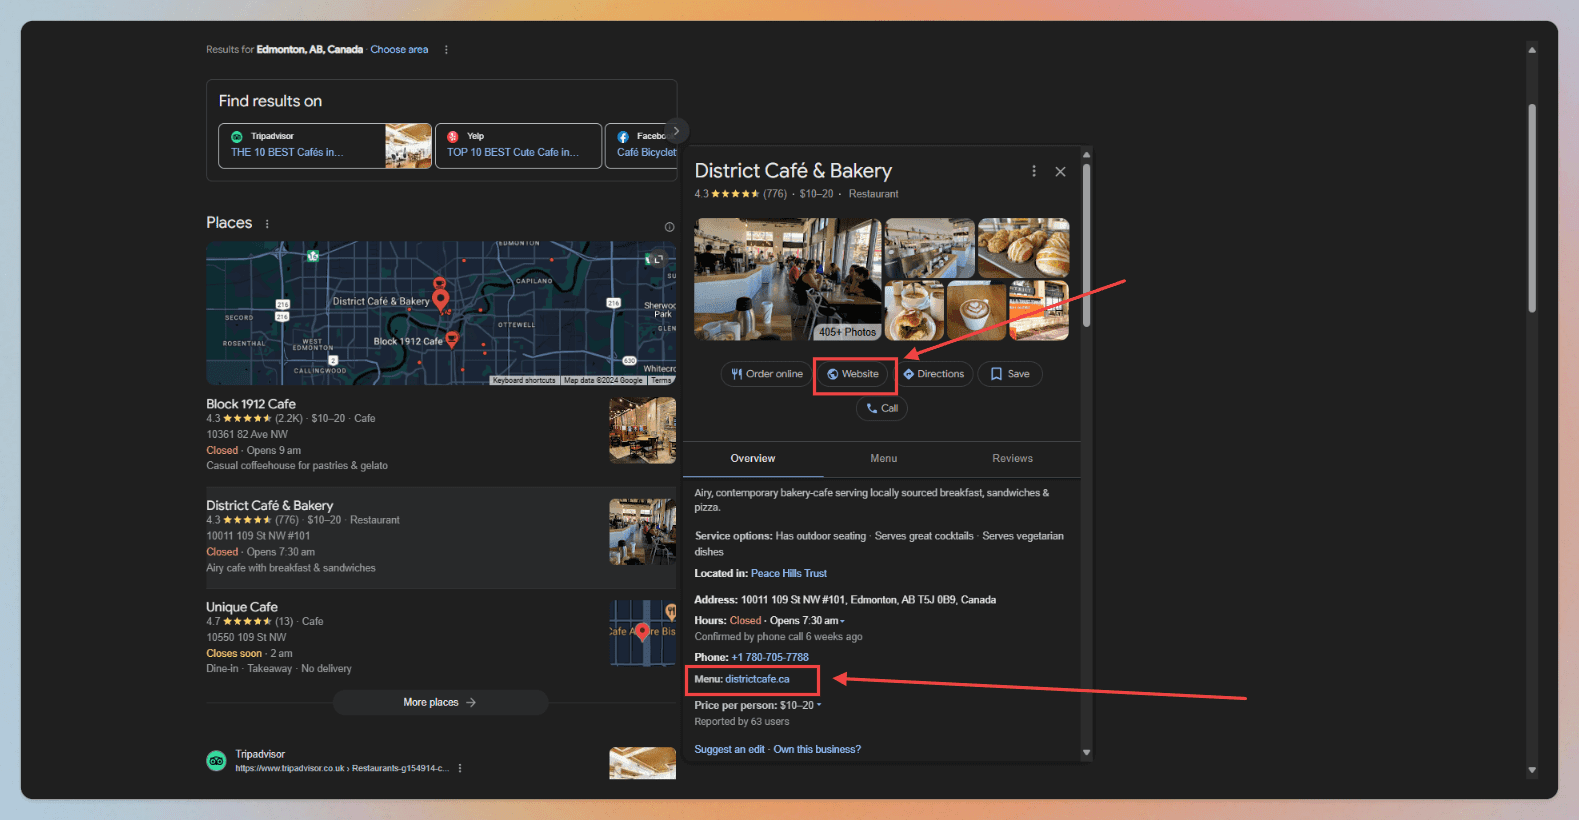The image size is (1579, 820).
Task: Click the page scrollbar down arrow
Action: coord(1531,770)
